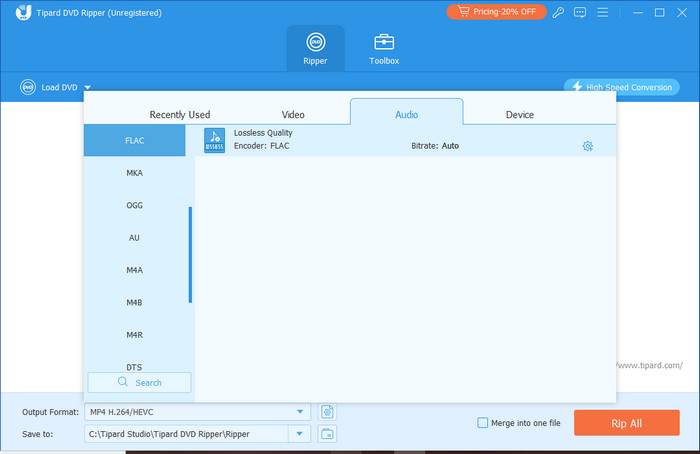The height and width of the screenshot is (454, 700).
Task: Click the Tipard app logo
Action: point(23,12)
